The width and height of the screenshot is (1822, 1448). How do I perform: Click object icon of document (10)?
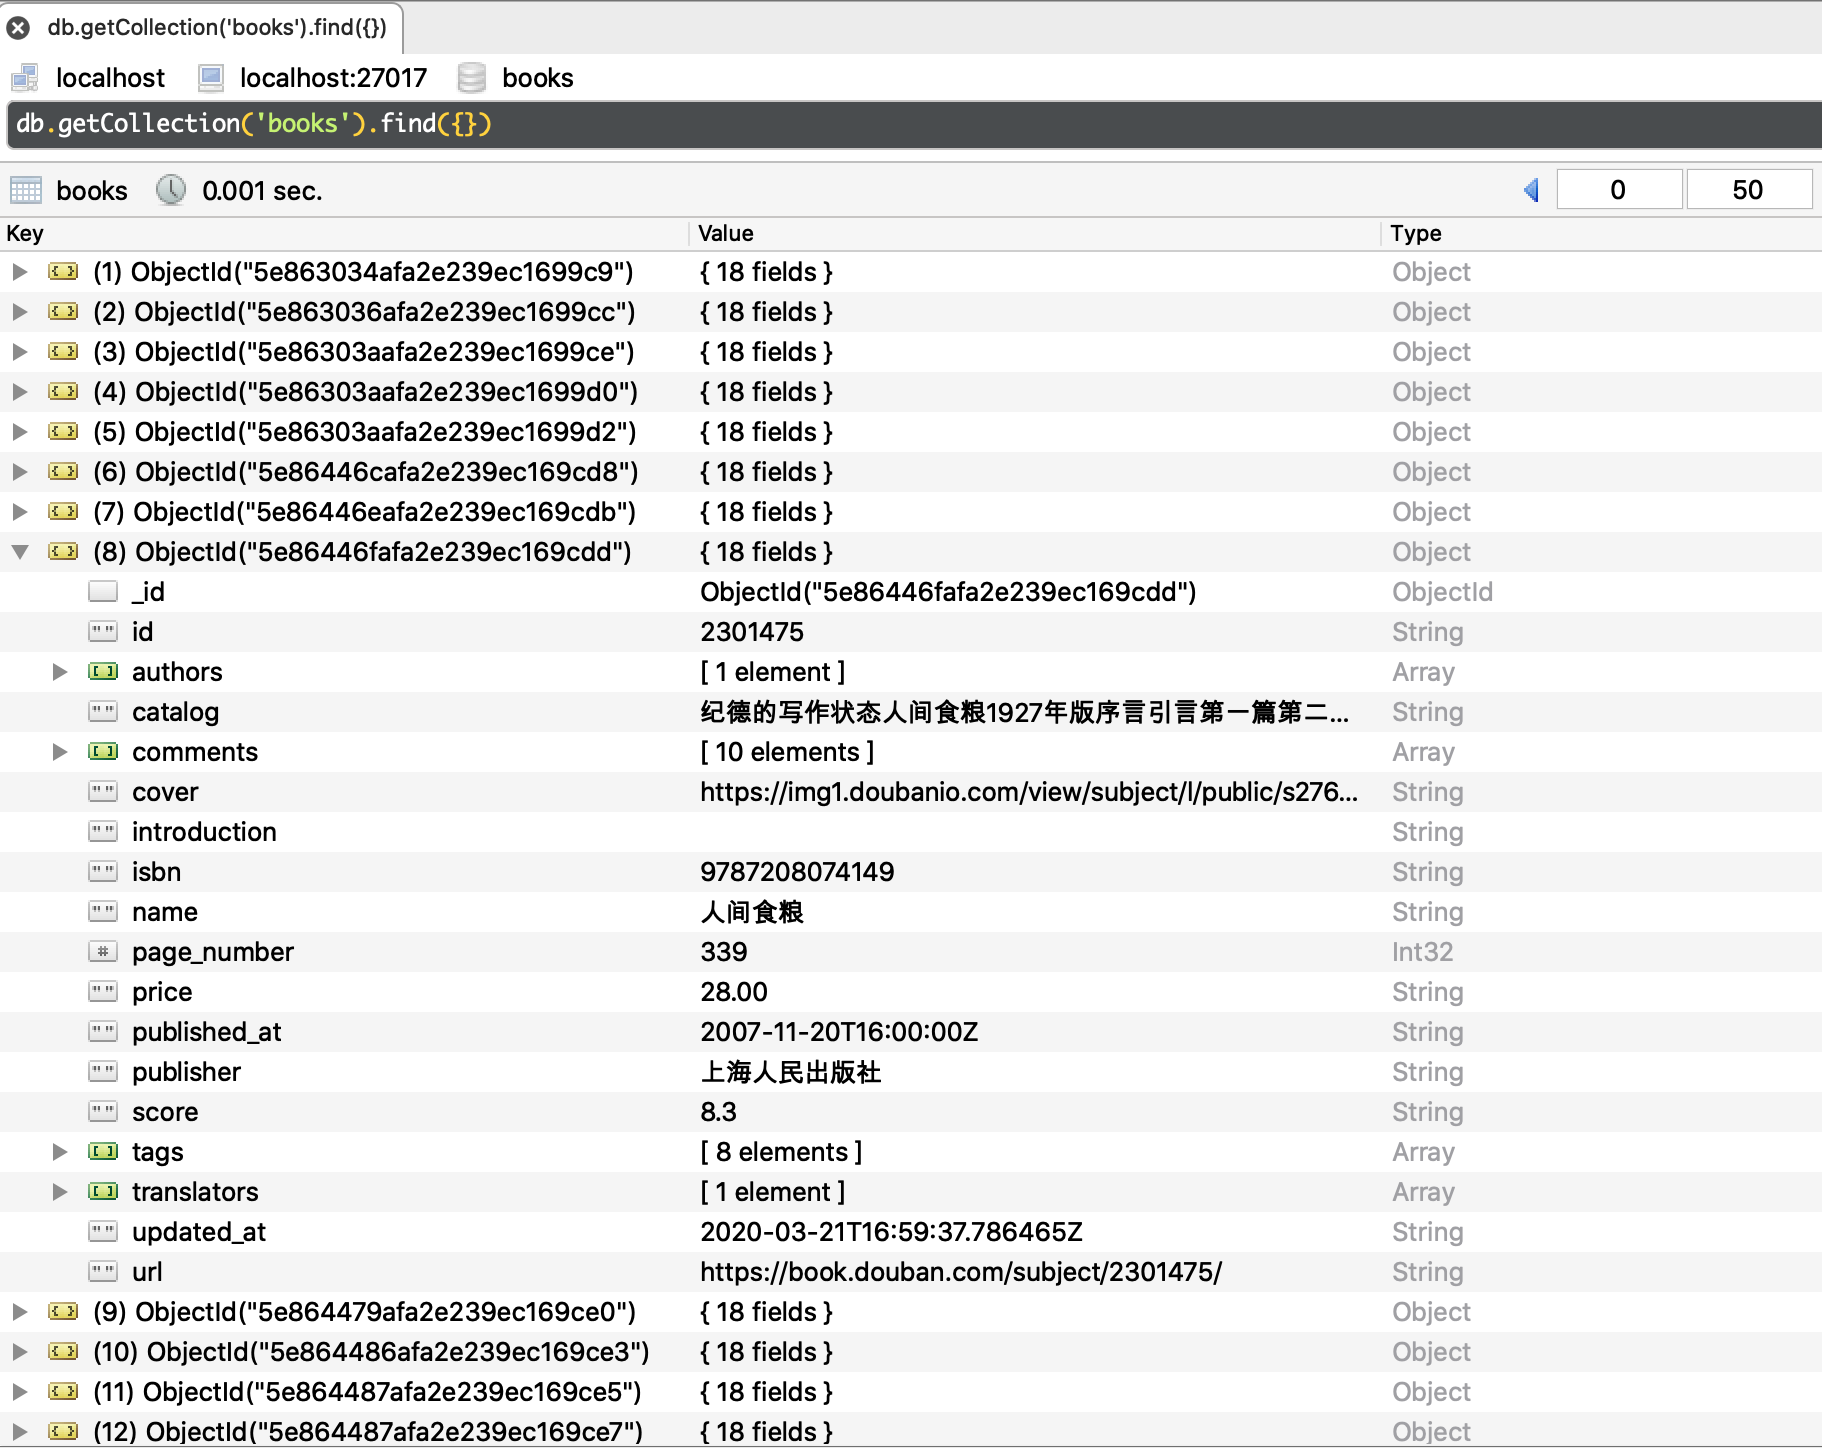tap(63, 1352)
